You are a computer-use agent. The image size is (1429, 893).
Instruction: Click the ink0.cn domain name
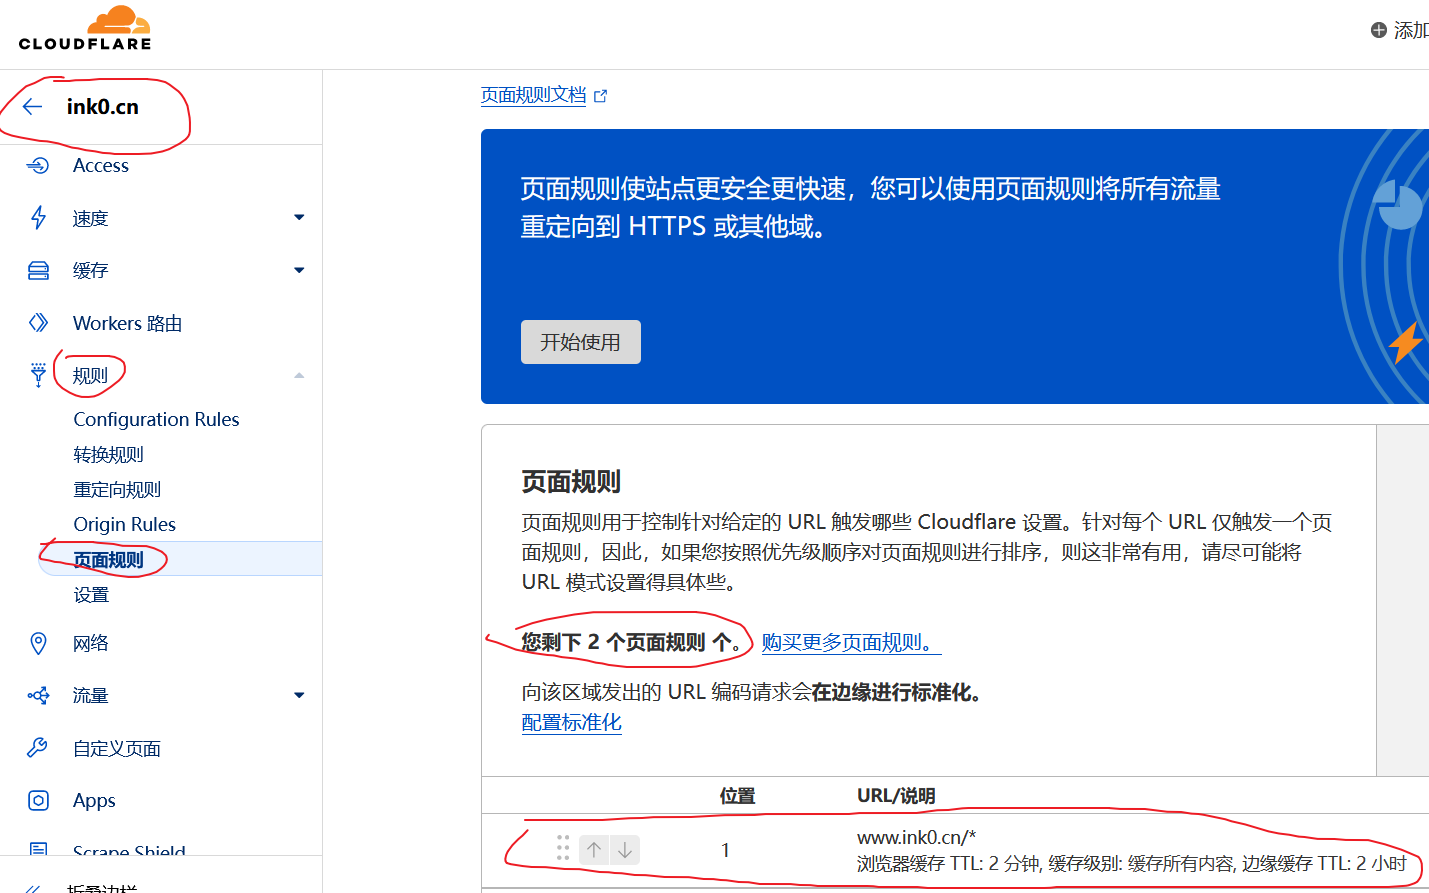tap(103, 107)
